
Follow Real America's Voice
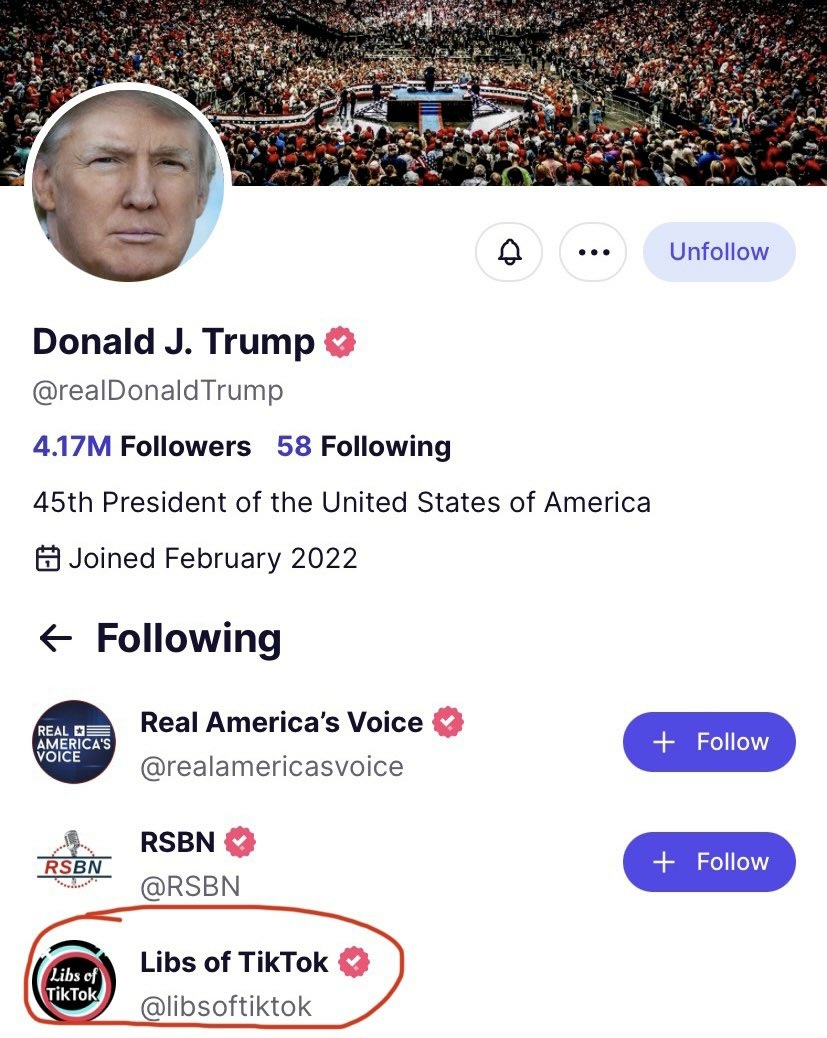pos(708,742)
